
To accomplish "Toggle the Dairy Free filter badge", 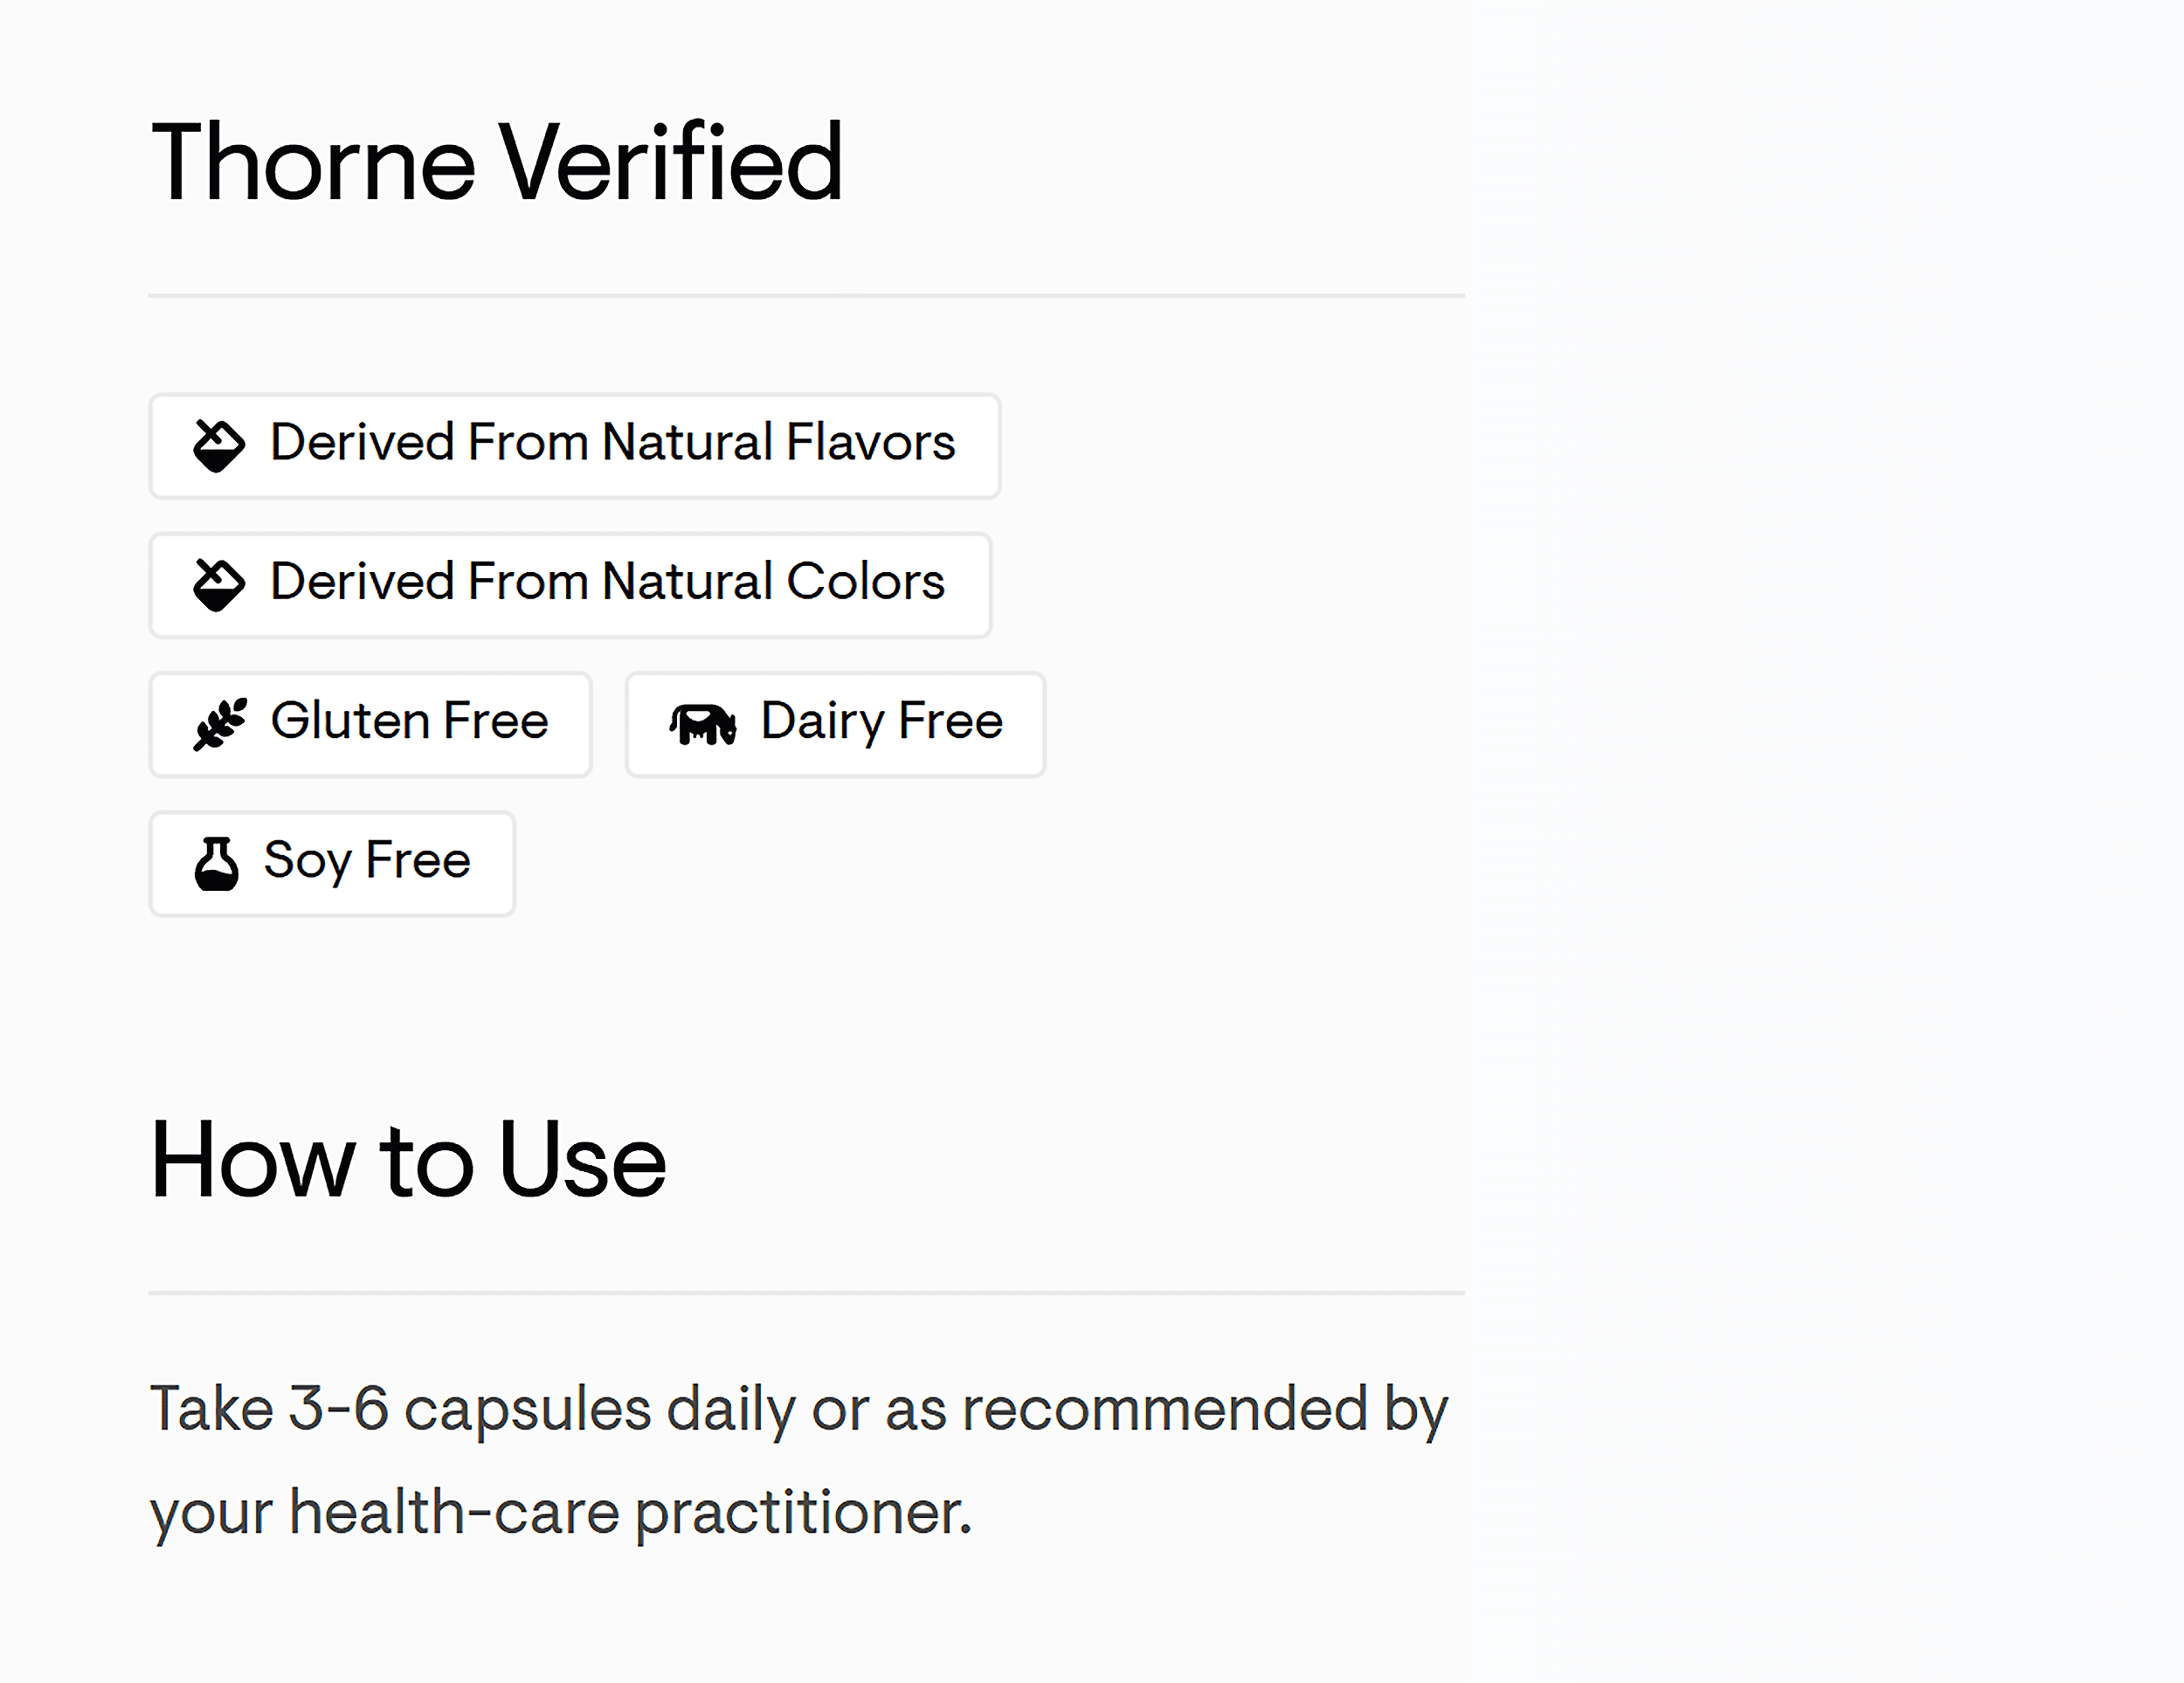I will pos(833,723).
